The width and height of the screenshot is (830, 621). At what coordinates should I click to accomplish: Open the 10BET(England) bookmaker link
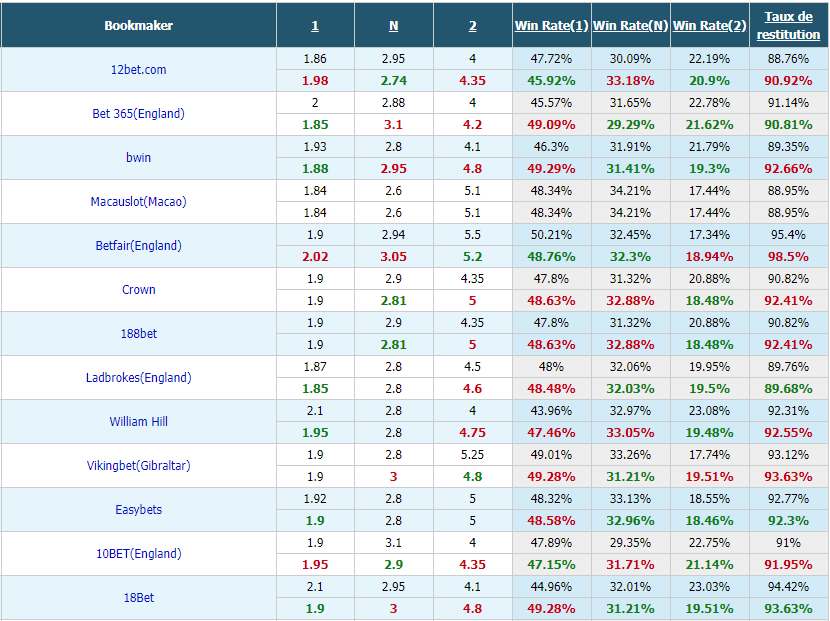[138, 553]
